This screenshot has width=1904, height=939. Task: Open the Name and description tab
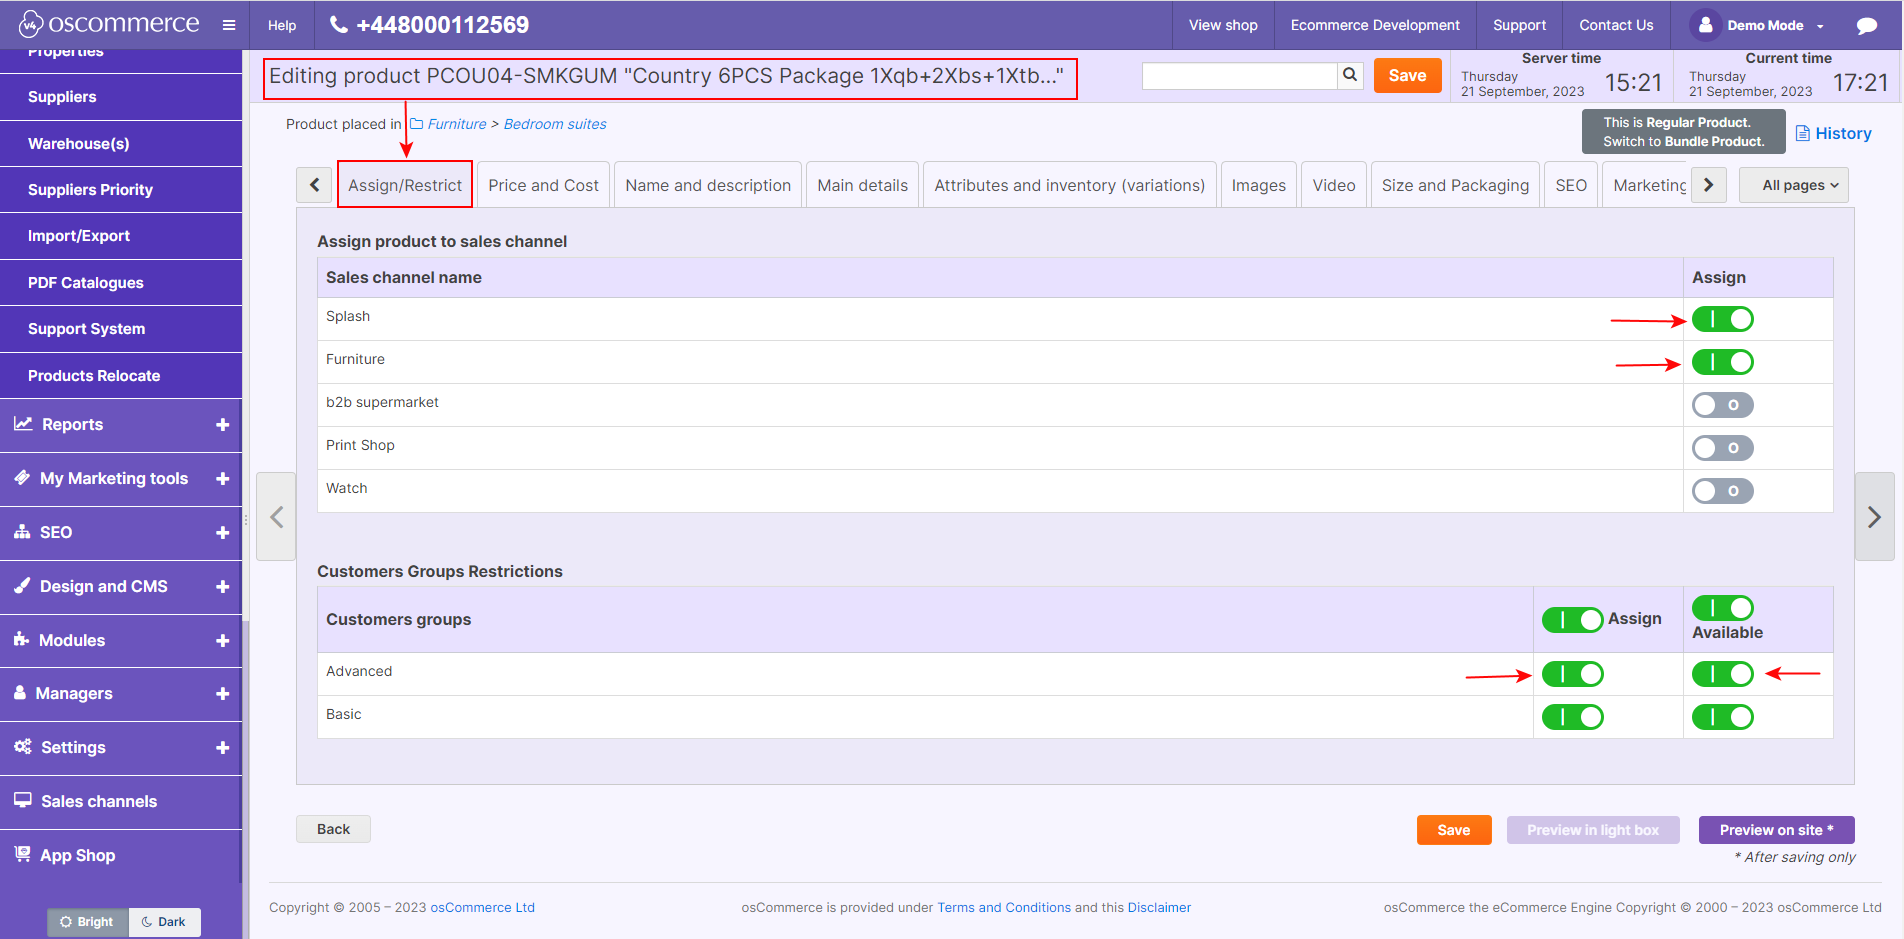click(x=708, y=185)
